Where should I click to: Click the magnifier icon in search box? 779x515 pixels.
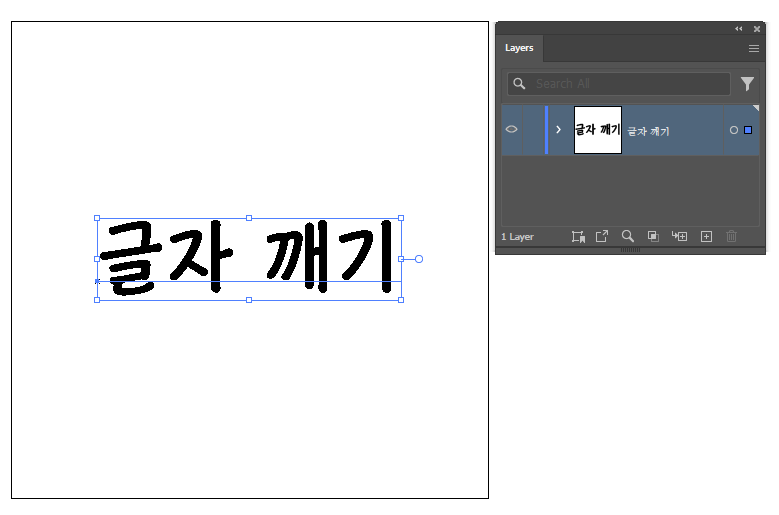click(519, 83)
